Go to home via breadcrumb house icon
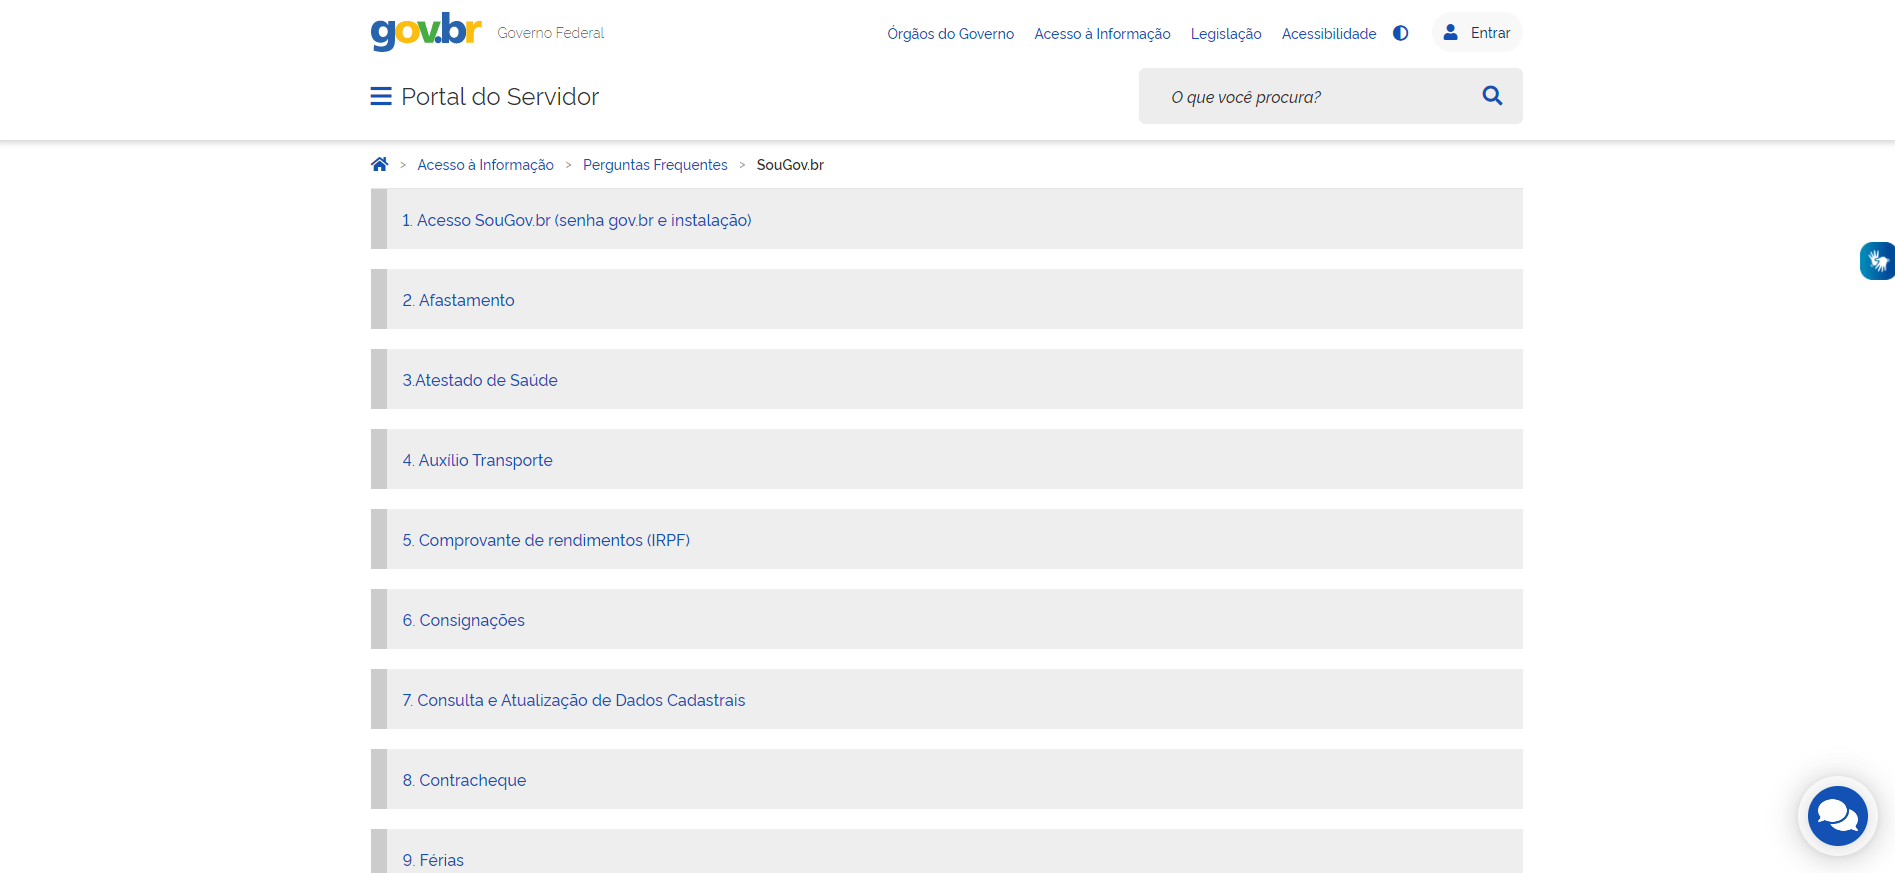 click(379, 165)
